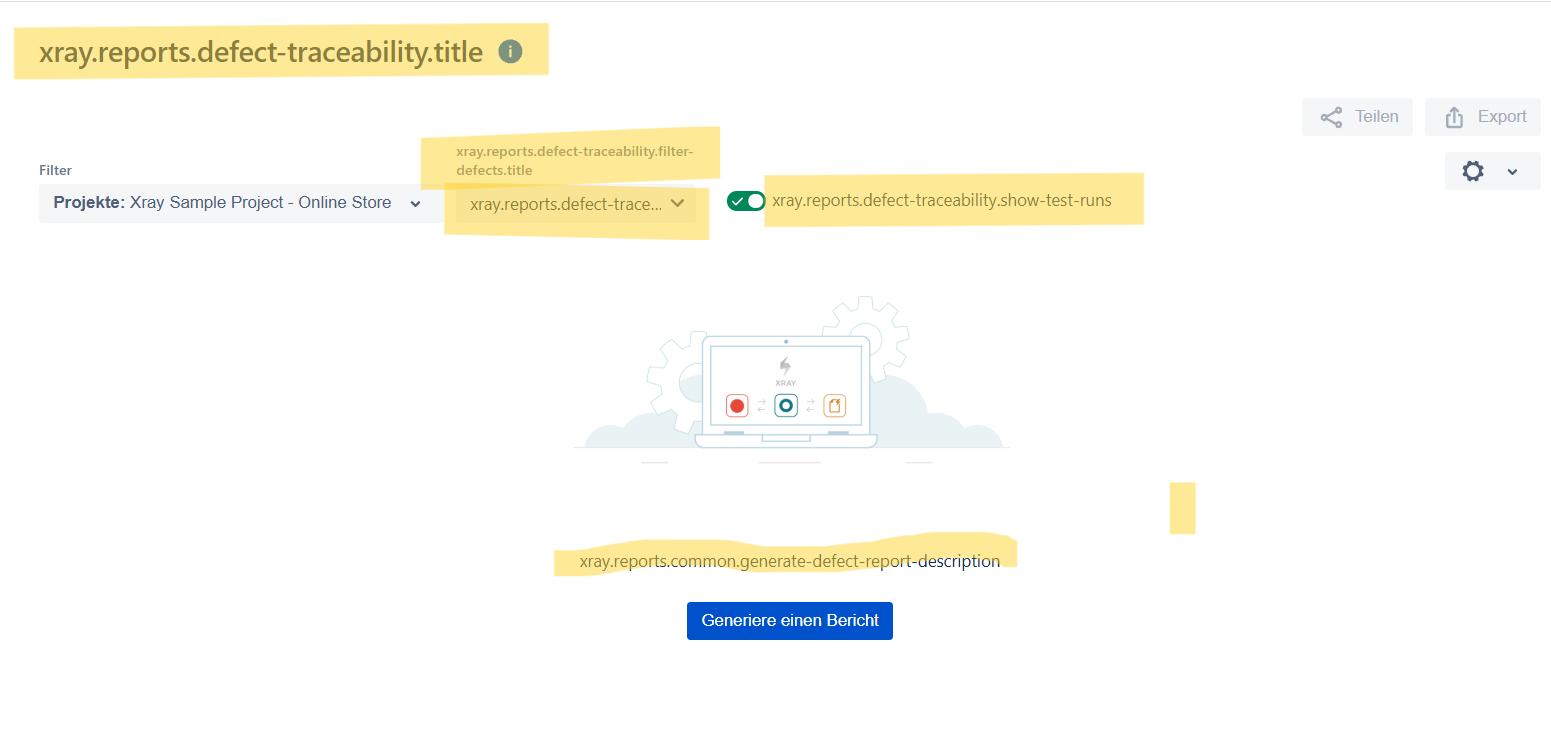Click the defect-traceability.title heading
1551x745 pixels.
point(261,53)
